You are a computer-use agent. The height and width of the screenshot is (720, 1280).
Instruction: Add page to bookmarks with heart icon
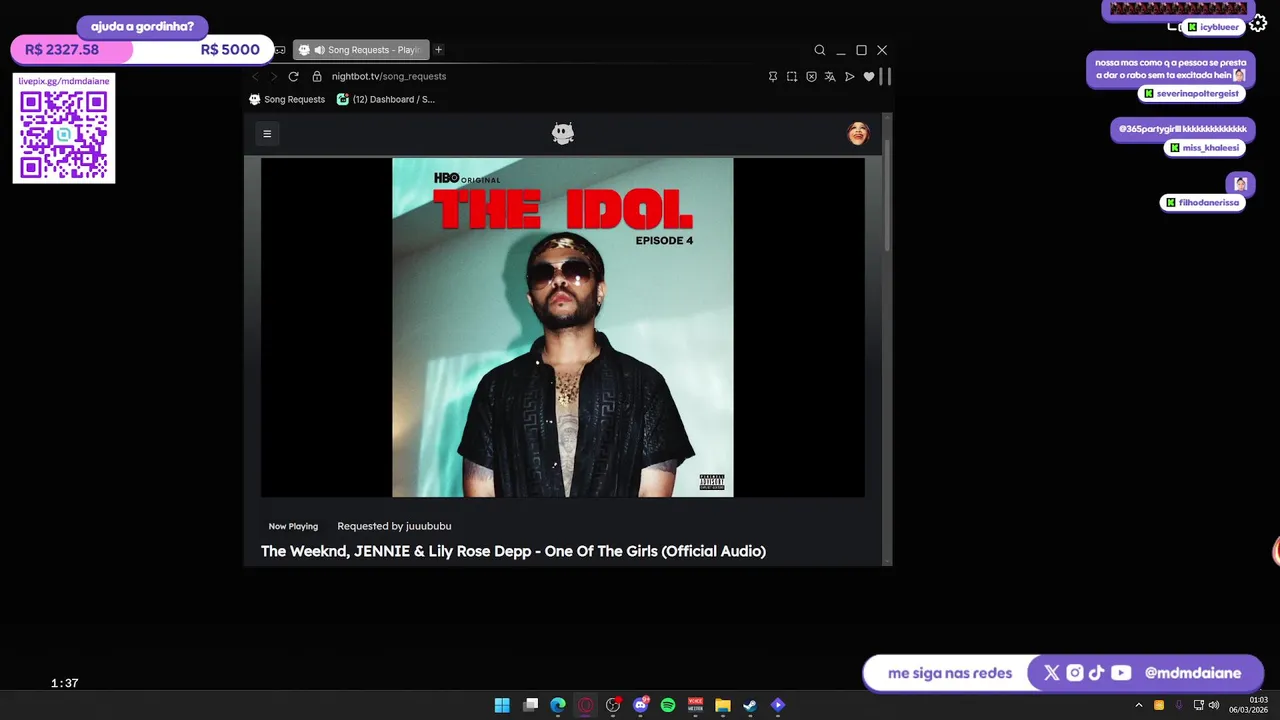tap(869, 76)
